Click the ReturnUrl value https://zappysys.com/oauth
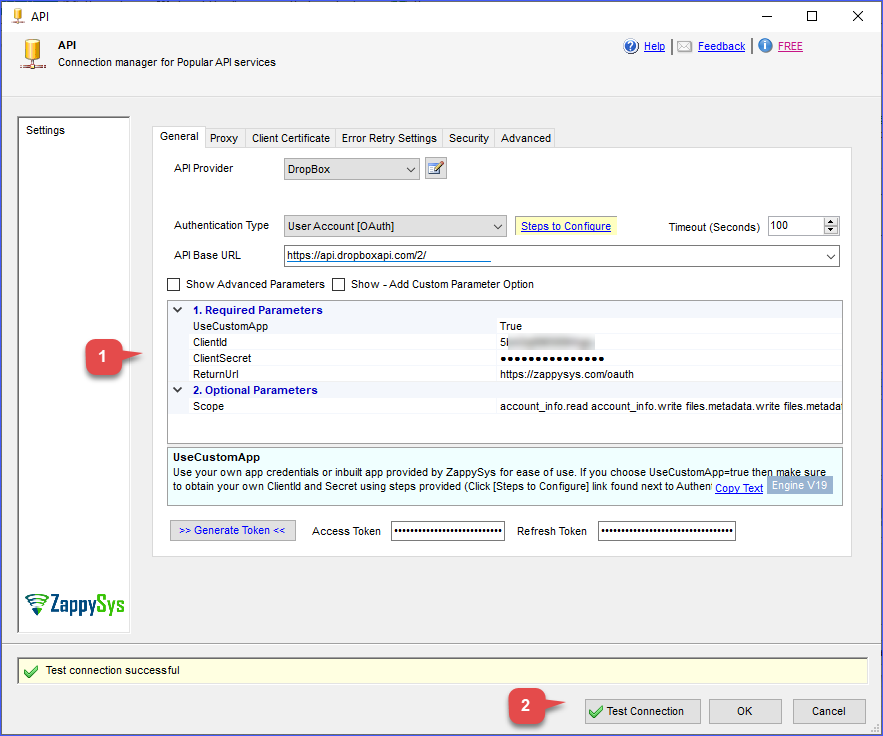Screen dimensions: 883x736 pos(567,374)
